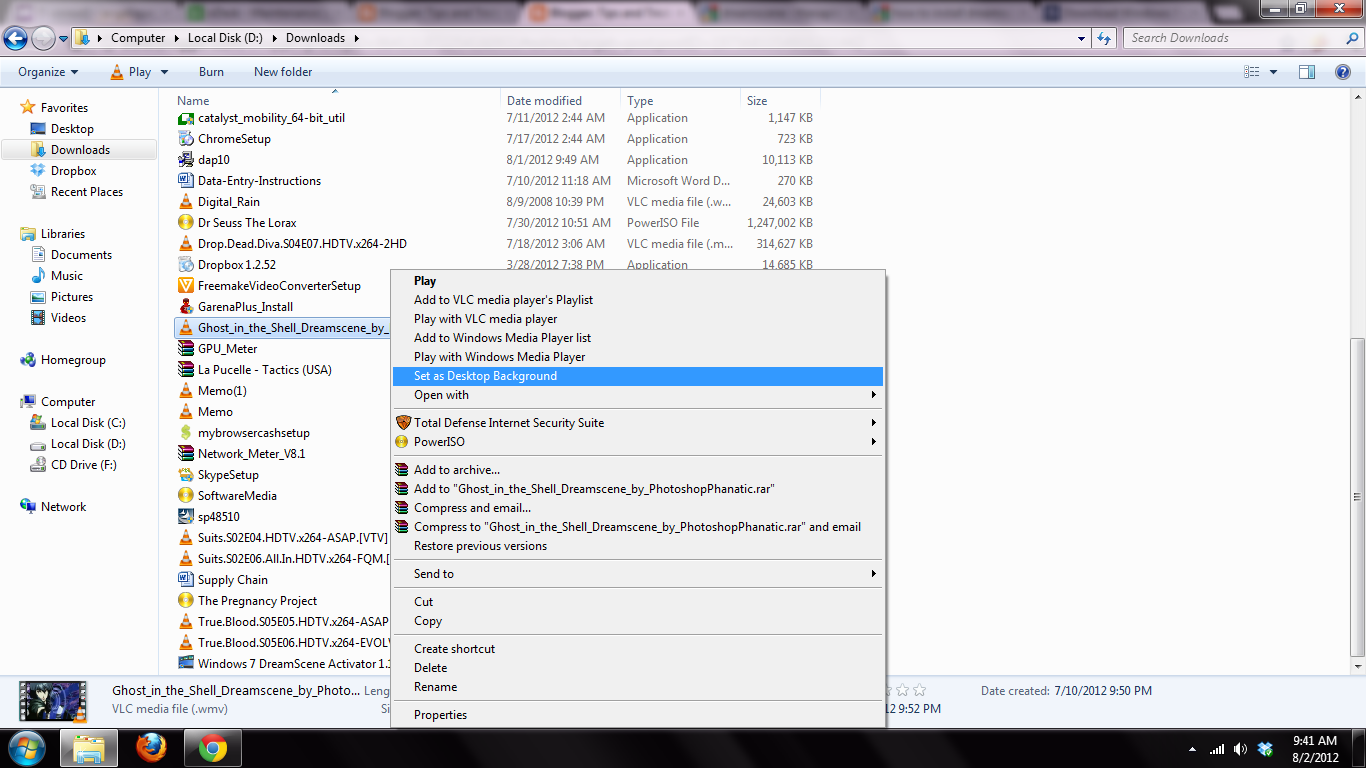This screenshot has width=1366, height=768.
Task: Click the Burn toolbar button
Action: point(211,72)
